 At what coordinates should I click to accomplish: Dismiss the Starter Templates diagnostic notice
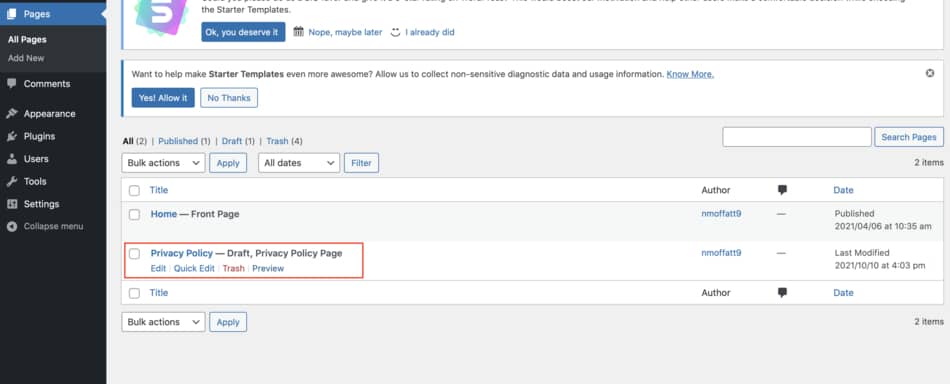[930, 73]
